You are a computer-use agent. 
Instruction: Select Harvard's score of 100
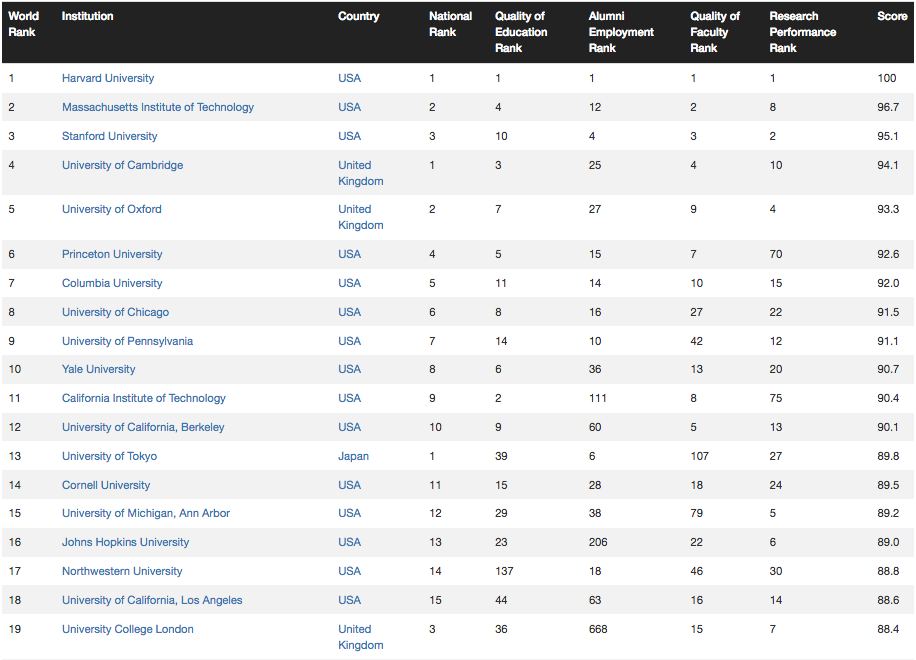tap(887, 78)
